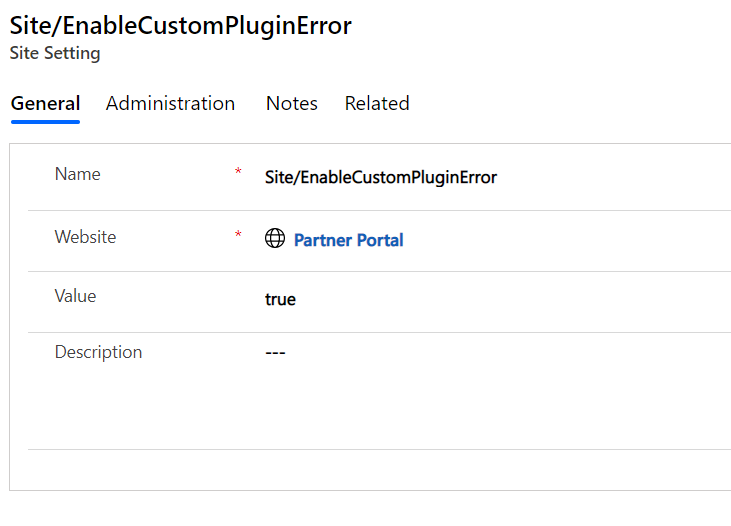The height and width of the screenshot is (526, 731).
Task: Click the Site/EnableCustomPluginError page heading
Action: pos(180,26)
